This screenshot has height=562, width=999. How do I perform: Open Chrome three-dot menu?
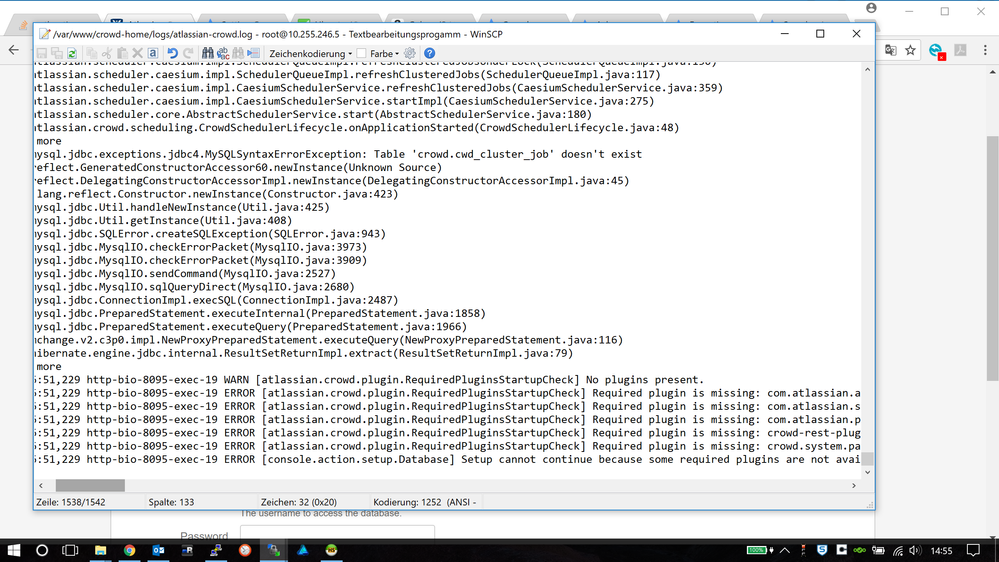(x=985, y=50)
